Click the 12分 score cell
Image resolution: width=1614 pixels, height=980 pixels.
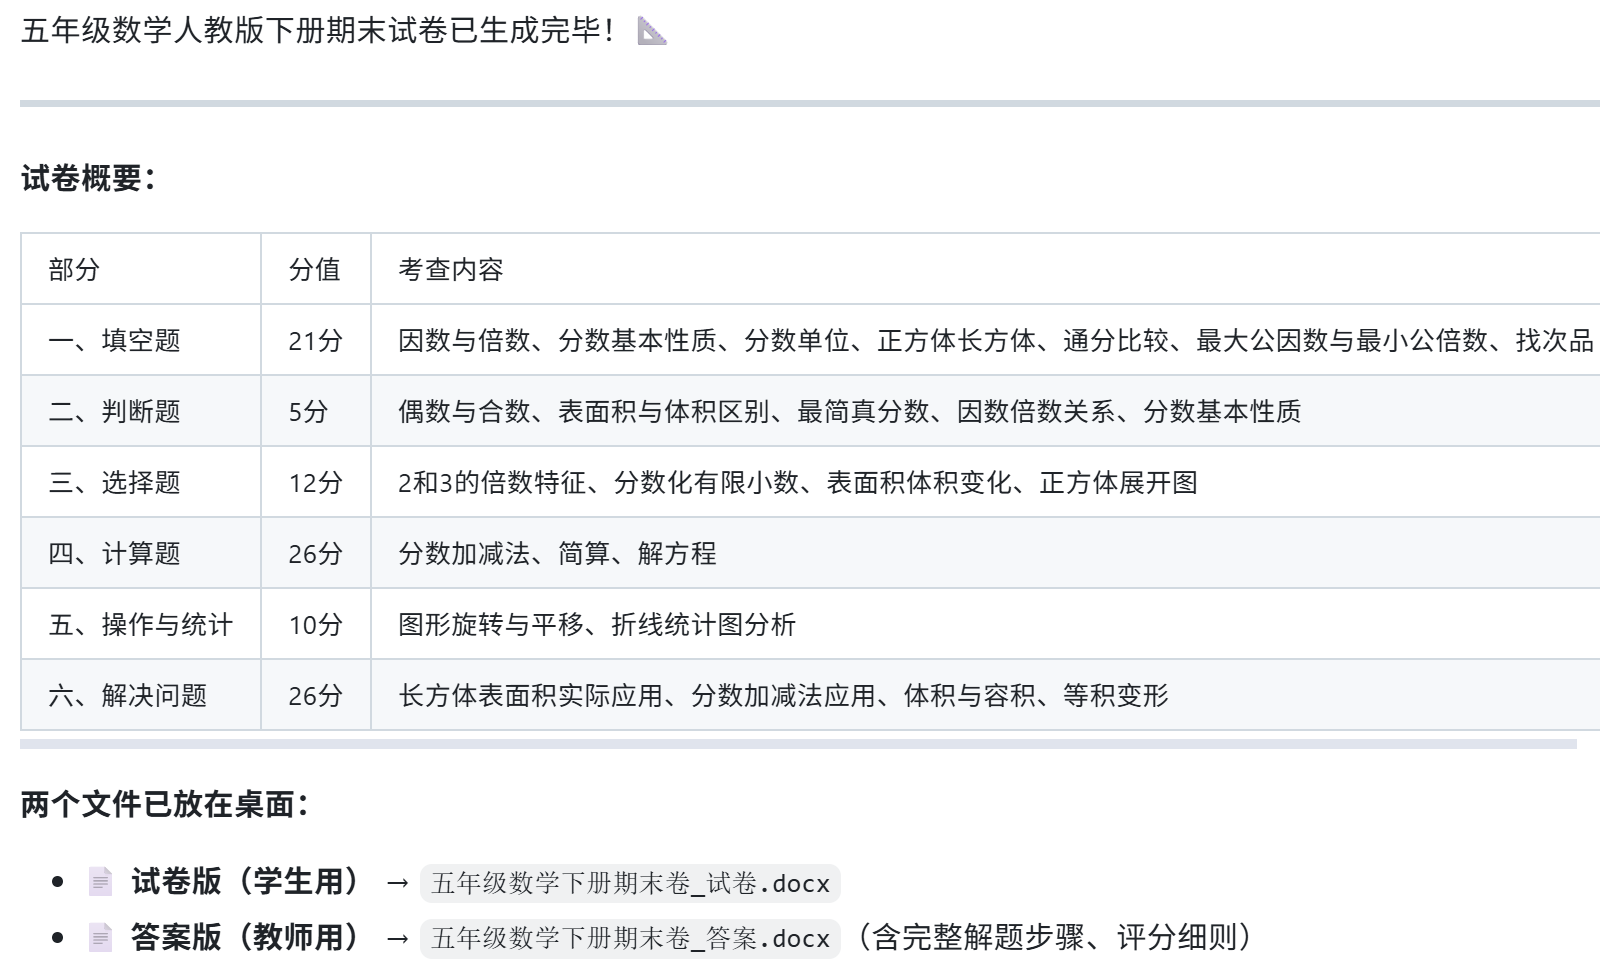[315, 483]
